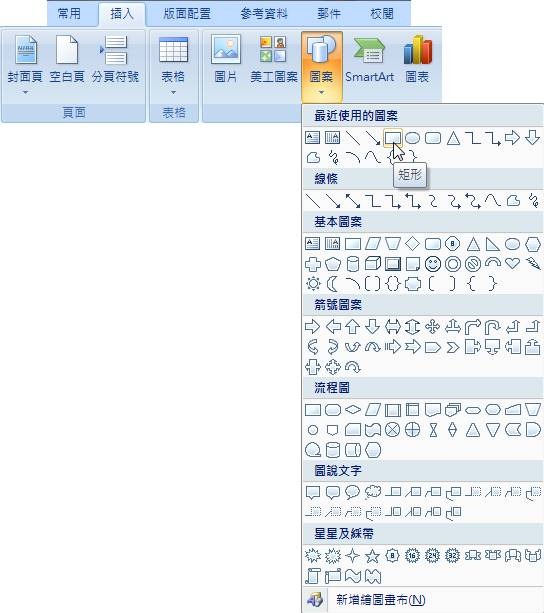Select the wave ribbon shape
The image size is (544, 613).
pyautogui.click(x=353, y=576)
